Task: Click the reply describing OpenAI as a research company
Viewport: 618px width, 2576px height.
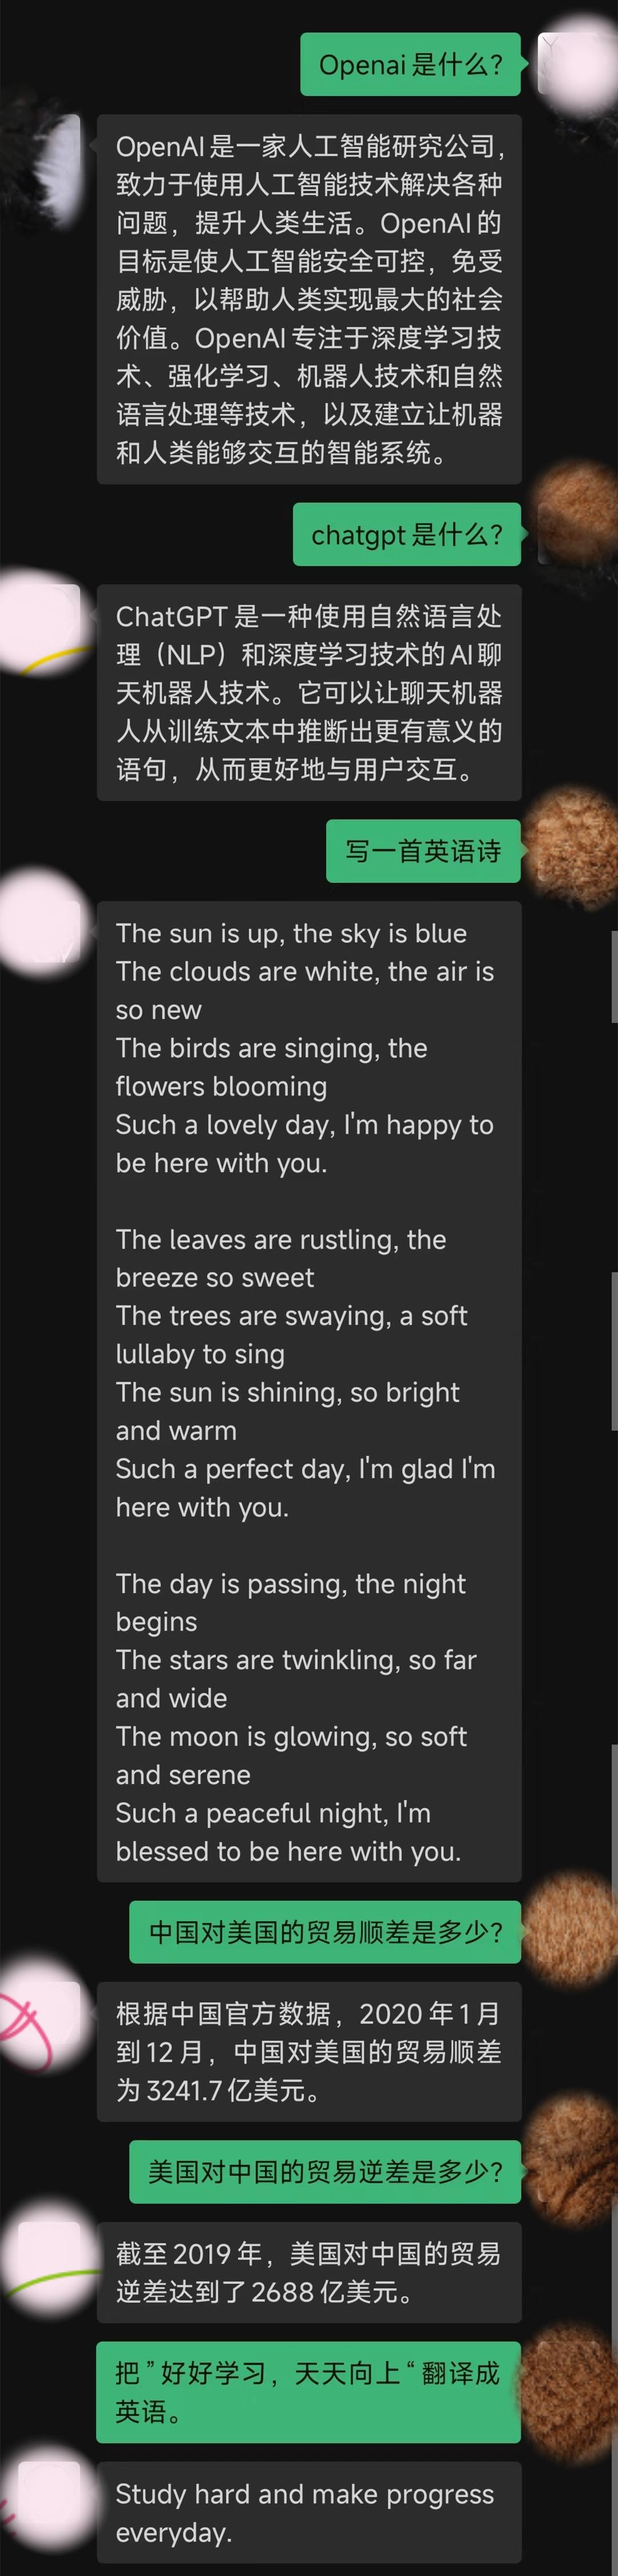Action: click(x=309, y=299)
